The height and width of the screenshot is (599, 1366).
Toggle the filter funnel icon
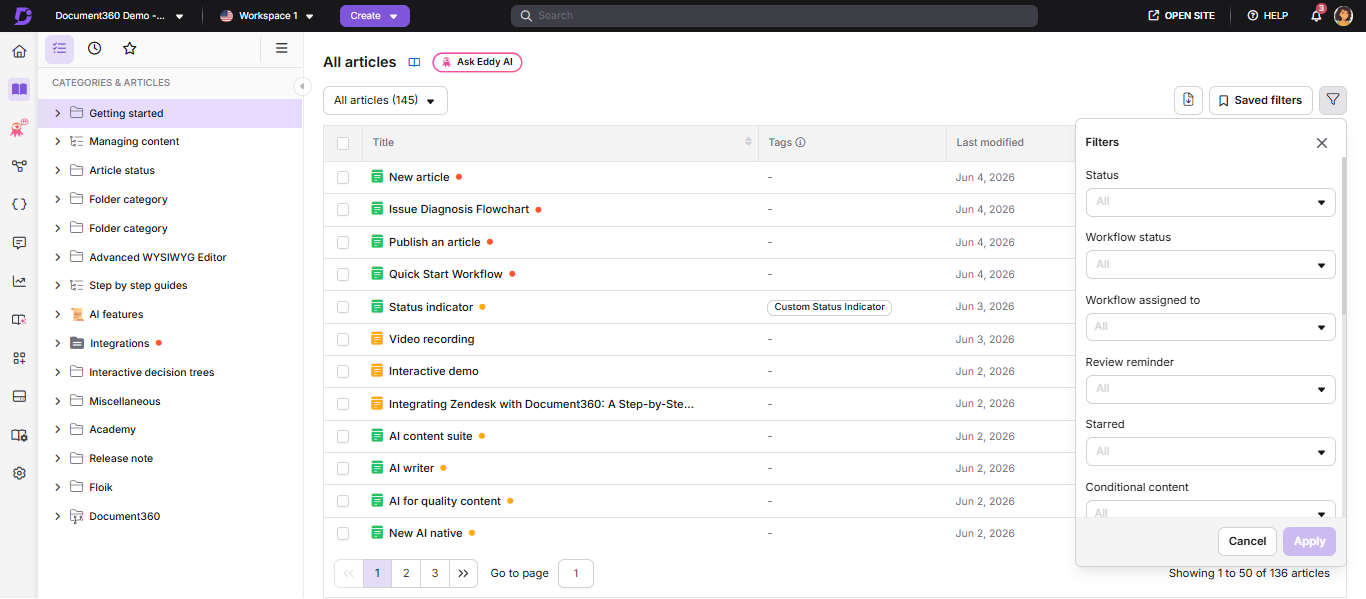pyautogui.click(x=1333, y=100)
